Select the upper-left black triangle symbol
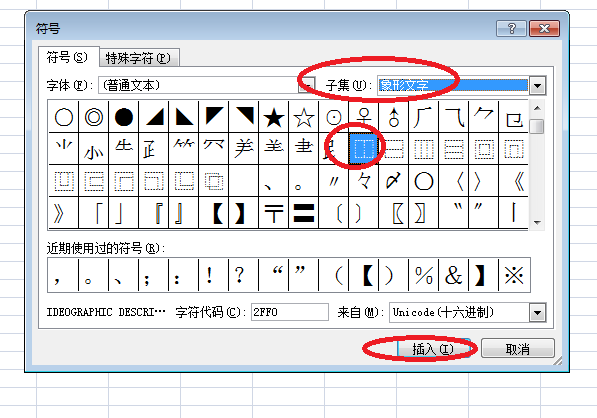597x418 pixels. 214,117
